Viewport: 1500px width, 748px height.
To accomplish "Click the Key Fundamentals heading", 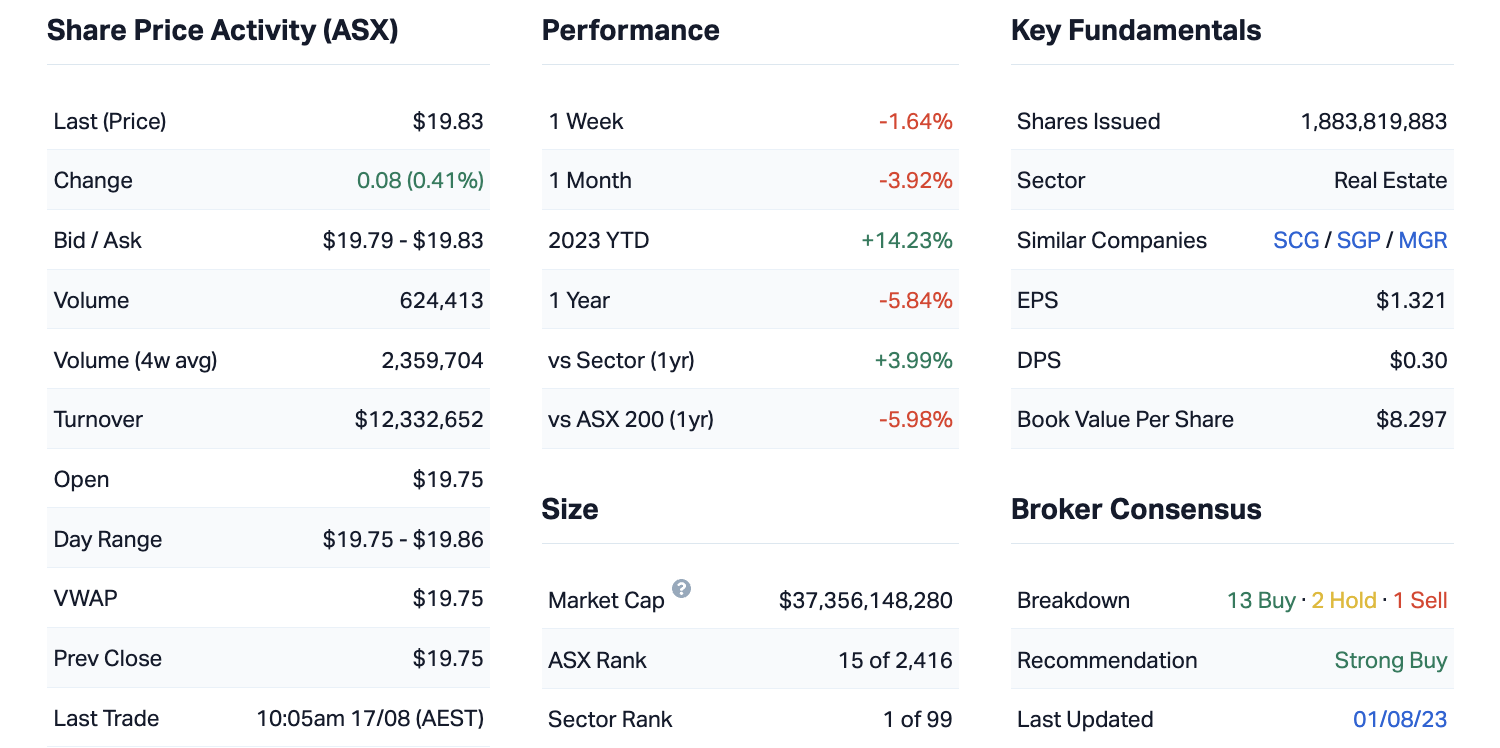I will 1136,30.
